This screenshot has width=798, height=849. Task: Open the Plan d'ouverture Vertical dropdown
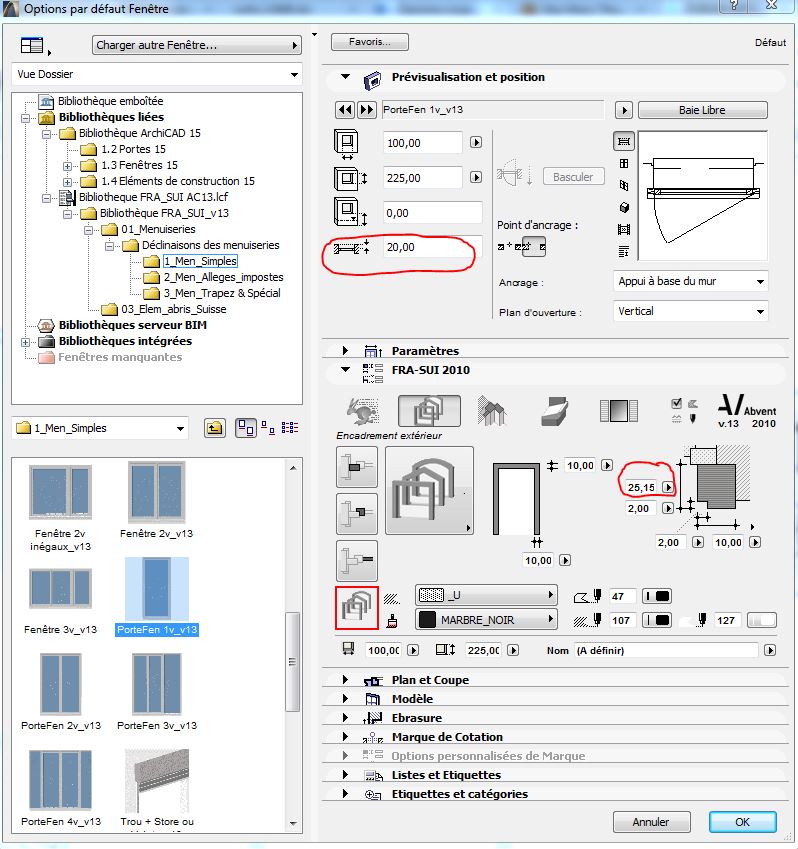(691, 311)
